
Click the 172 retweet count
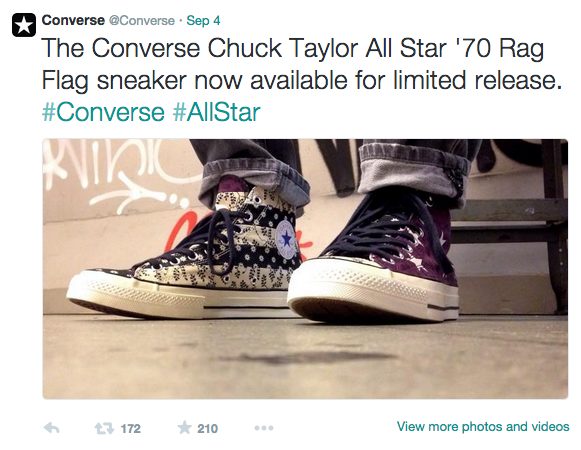(131, 429)
